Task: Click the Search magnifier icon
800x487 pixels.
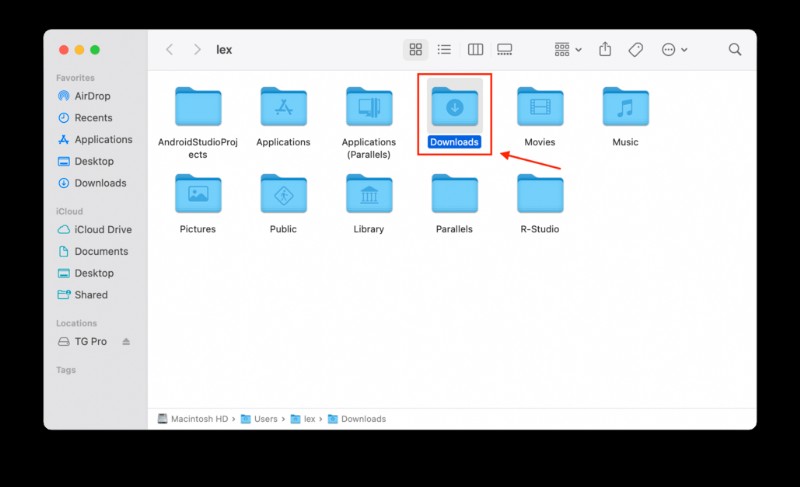Action: (x=735, y=49)
